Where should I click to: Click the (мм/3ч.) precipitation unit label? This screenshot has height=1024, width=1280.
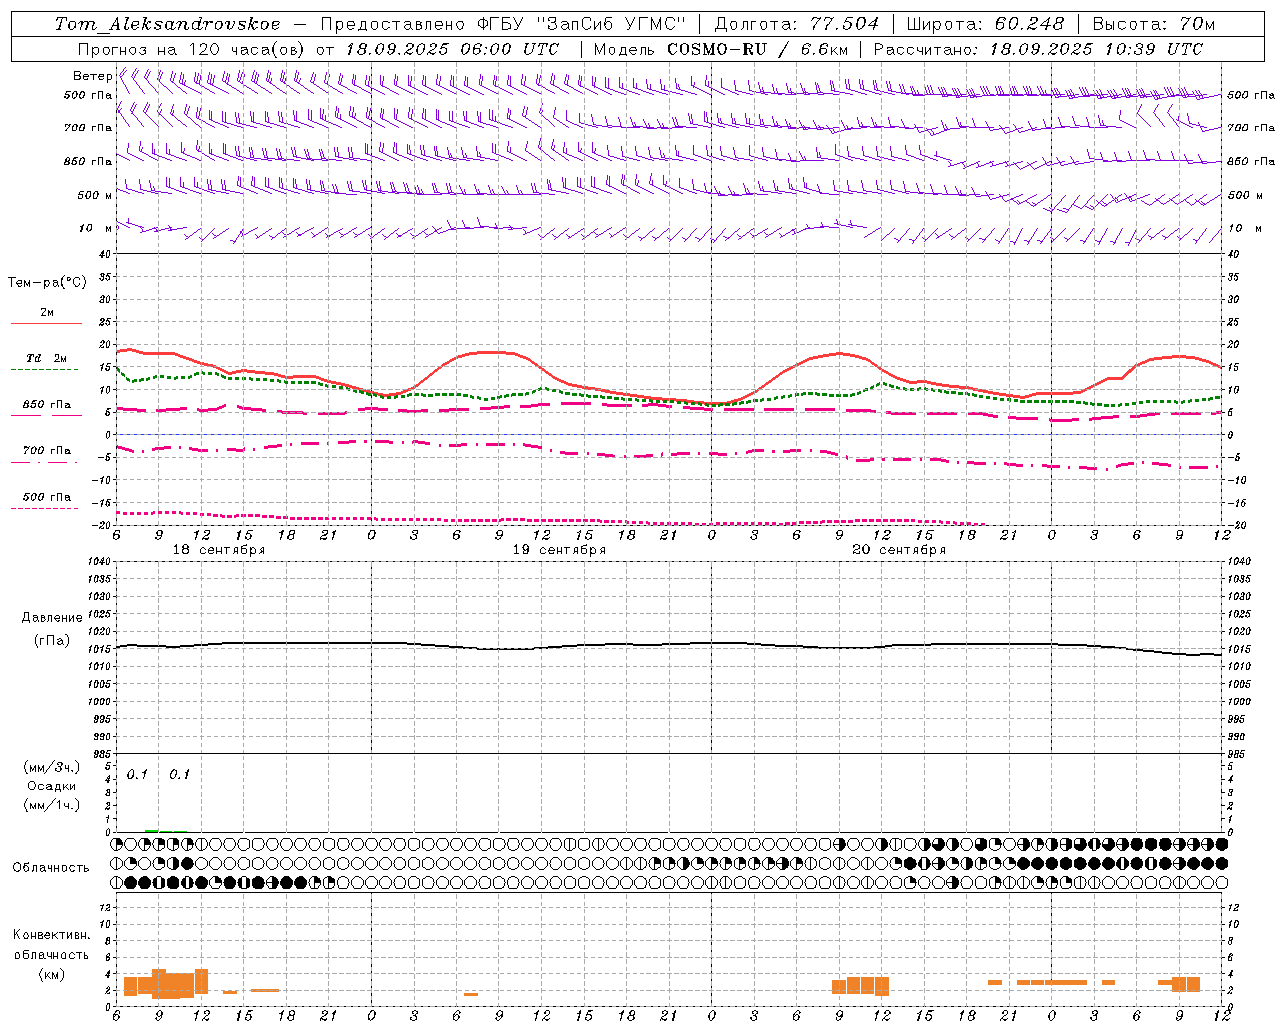point(51,767)
